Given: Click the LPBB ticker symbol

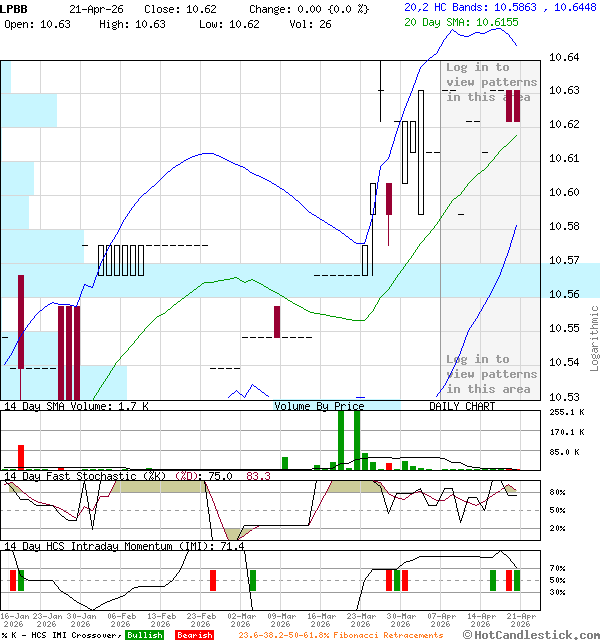Looking at the screenshot, I should point(14,8).
